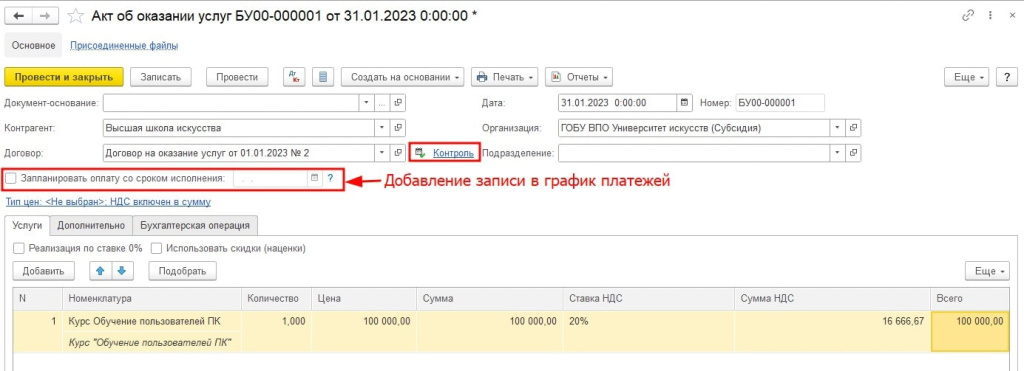Focus the Контрагент field Высшая школа искусства

(237, 128)
